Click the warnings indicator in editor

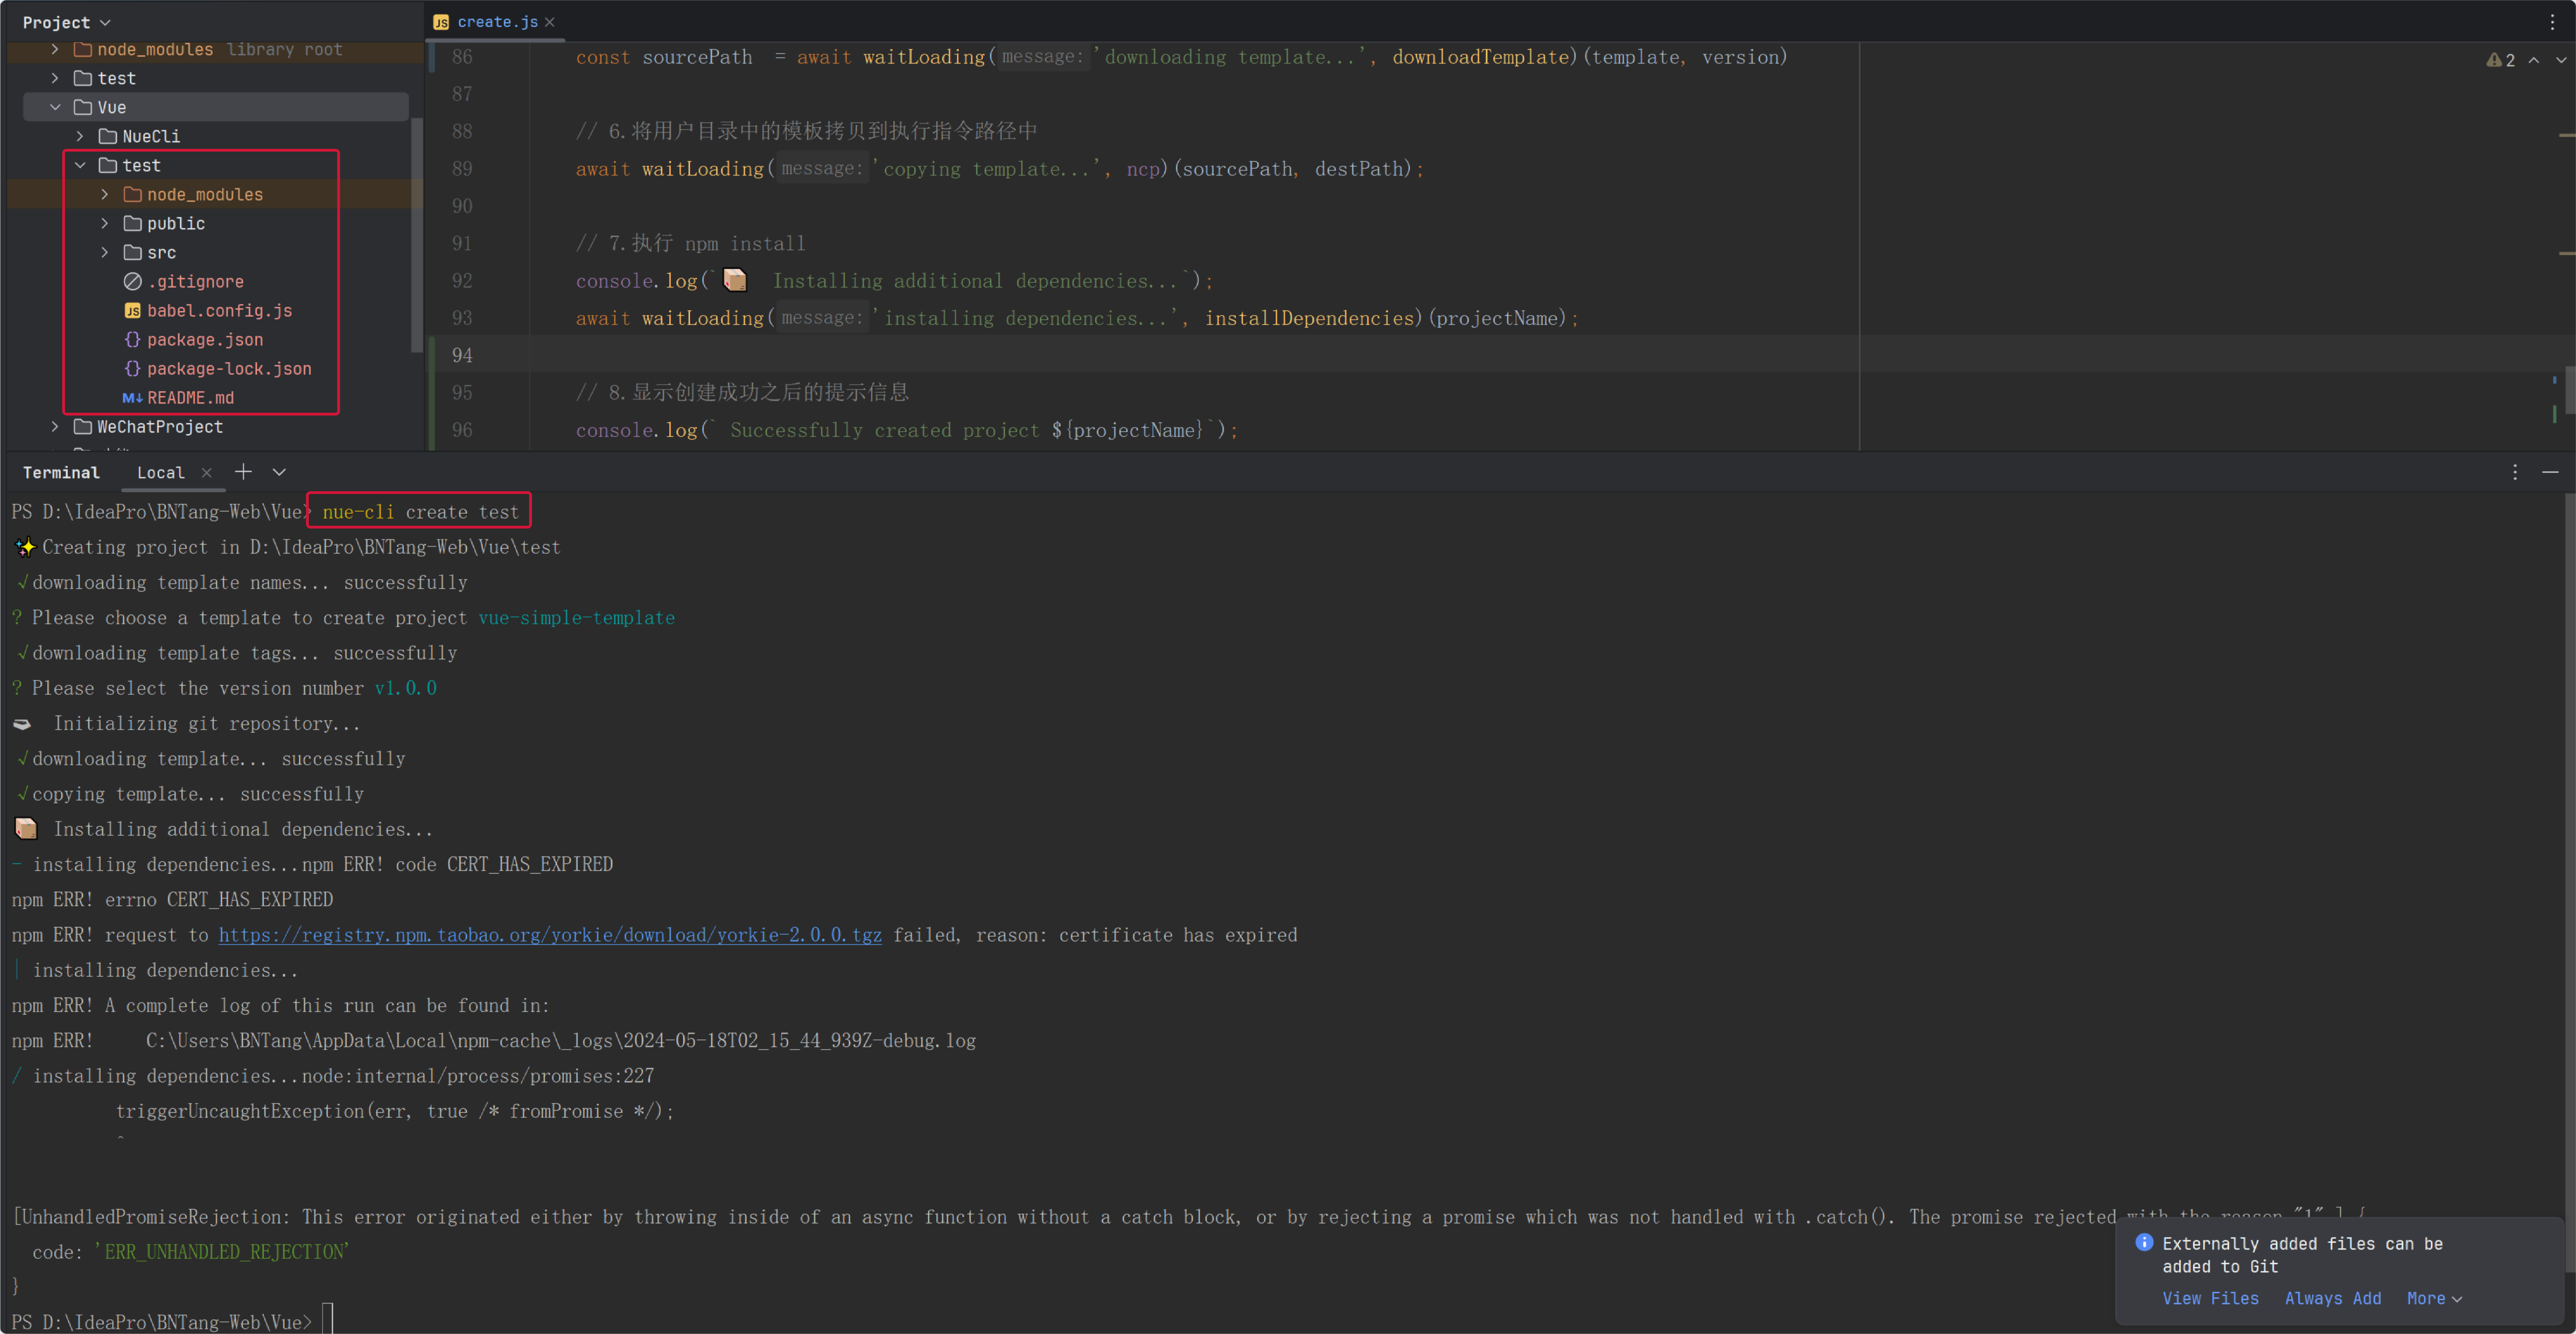[2500, 60]
